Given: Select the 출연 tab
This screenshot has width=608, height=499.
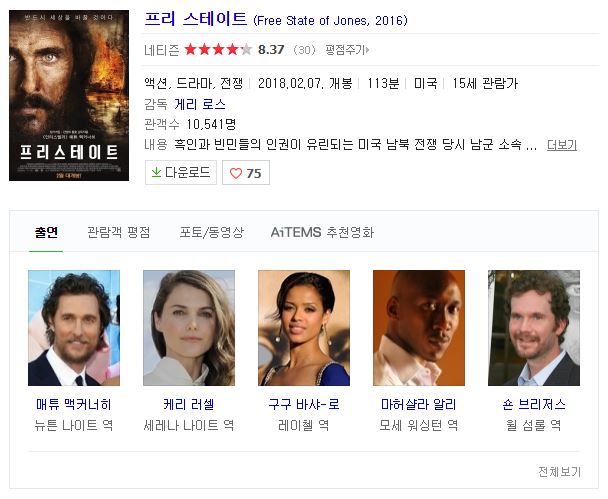Looking at the screenshot, I should pos(46,232).
